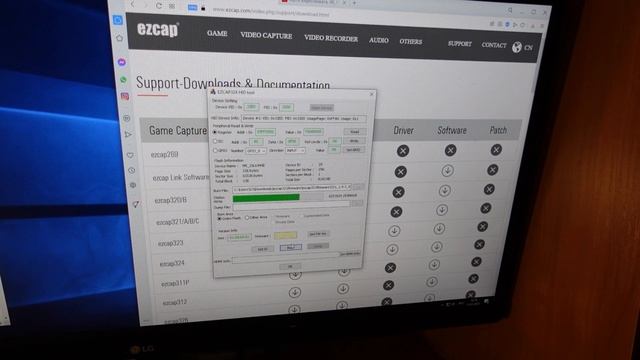The width and height of the screenshot is (640, 360).
Task: Open the send arrow icon in sidebar
Action: coord(128,134)
